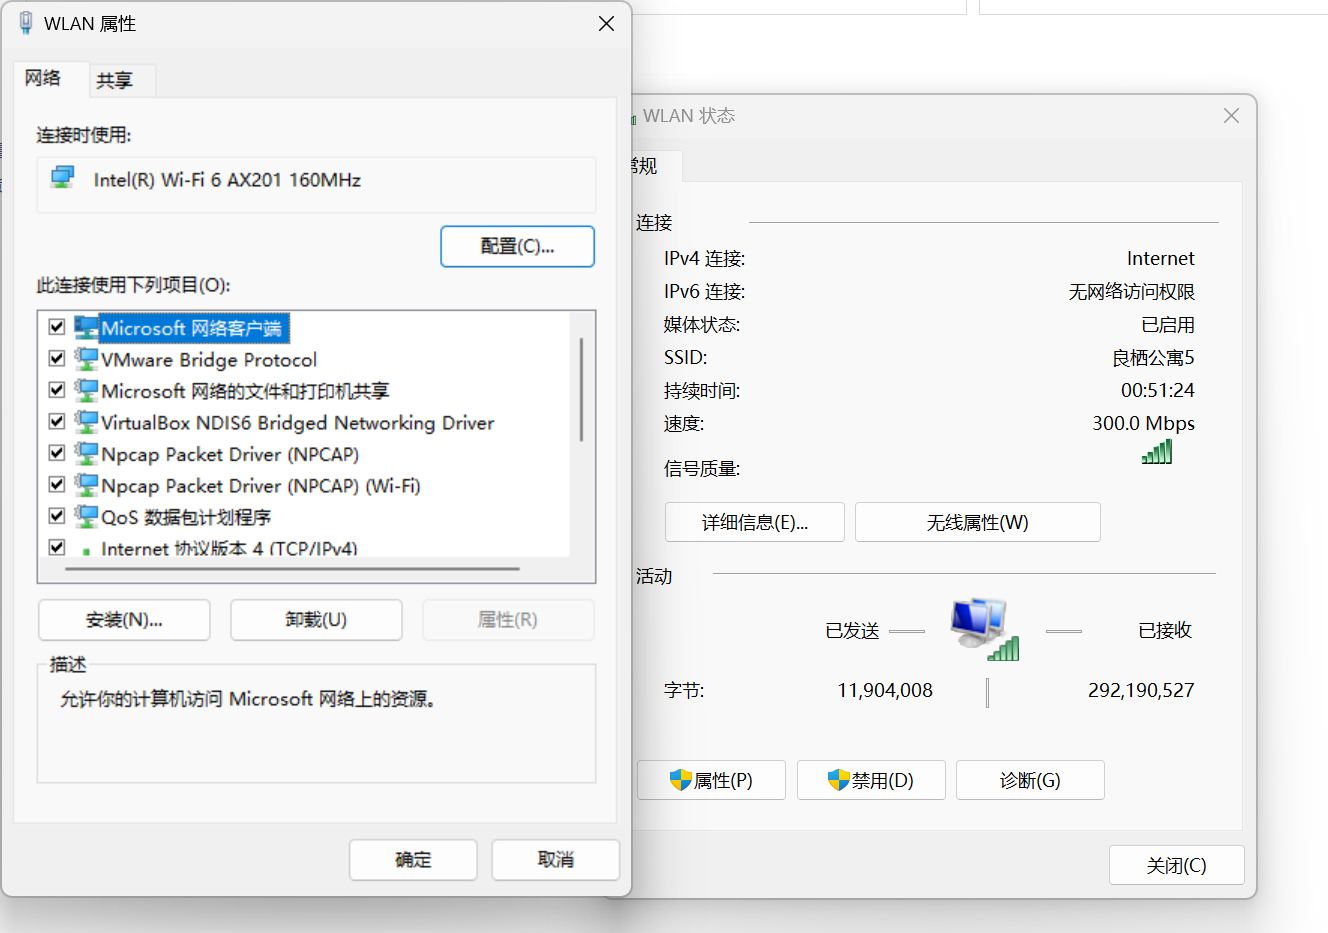Click the 安装(N)... button
Screen dimensions: 1328x933
pyautogui.click(x=124, y=620)
